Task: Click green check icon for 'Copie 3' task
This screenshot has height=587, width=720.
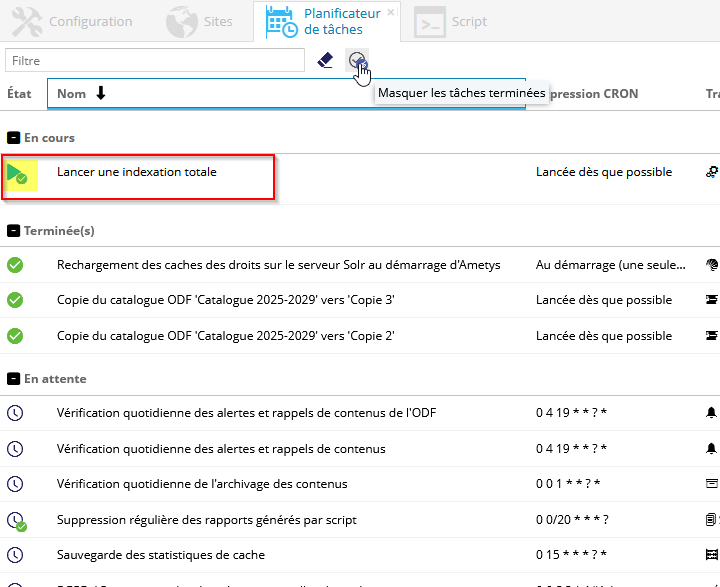Action: click(x=15, y=300)
